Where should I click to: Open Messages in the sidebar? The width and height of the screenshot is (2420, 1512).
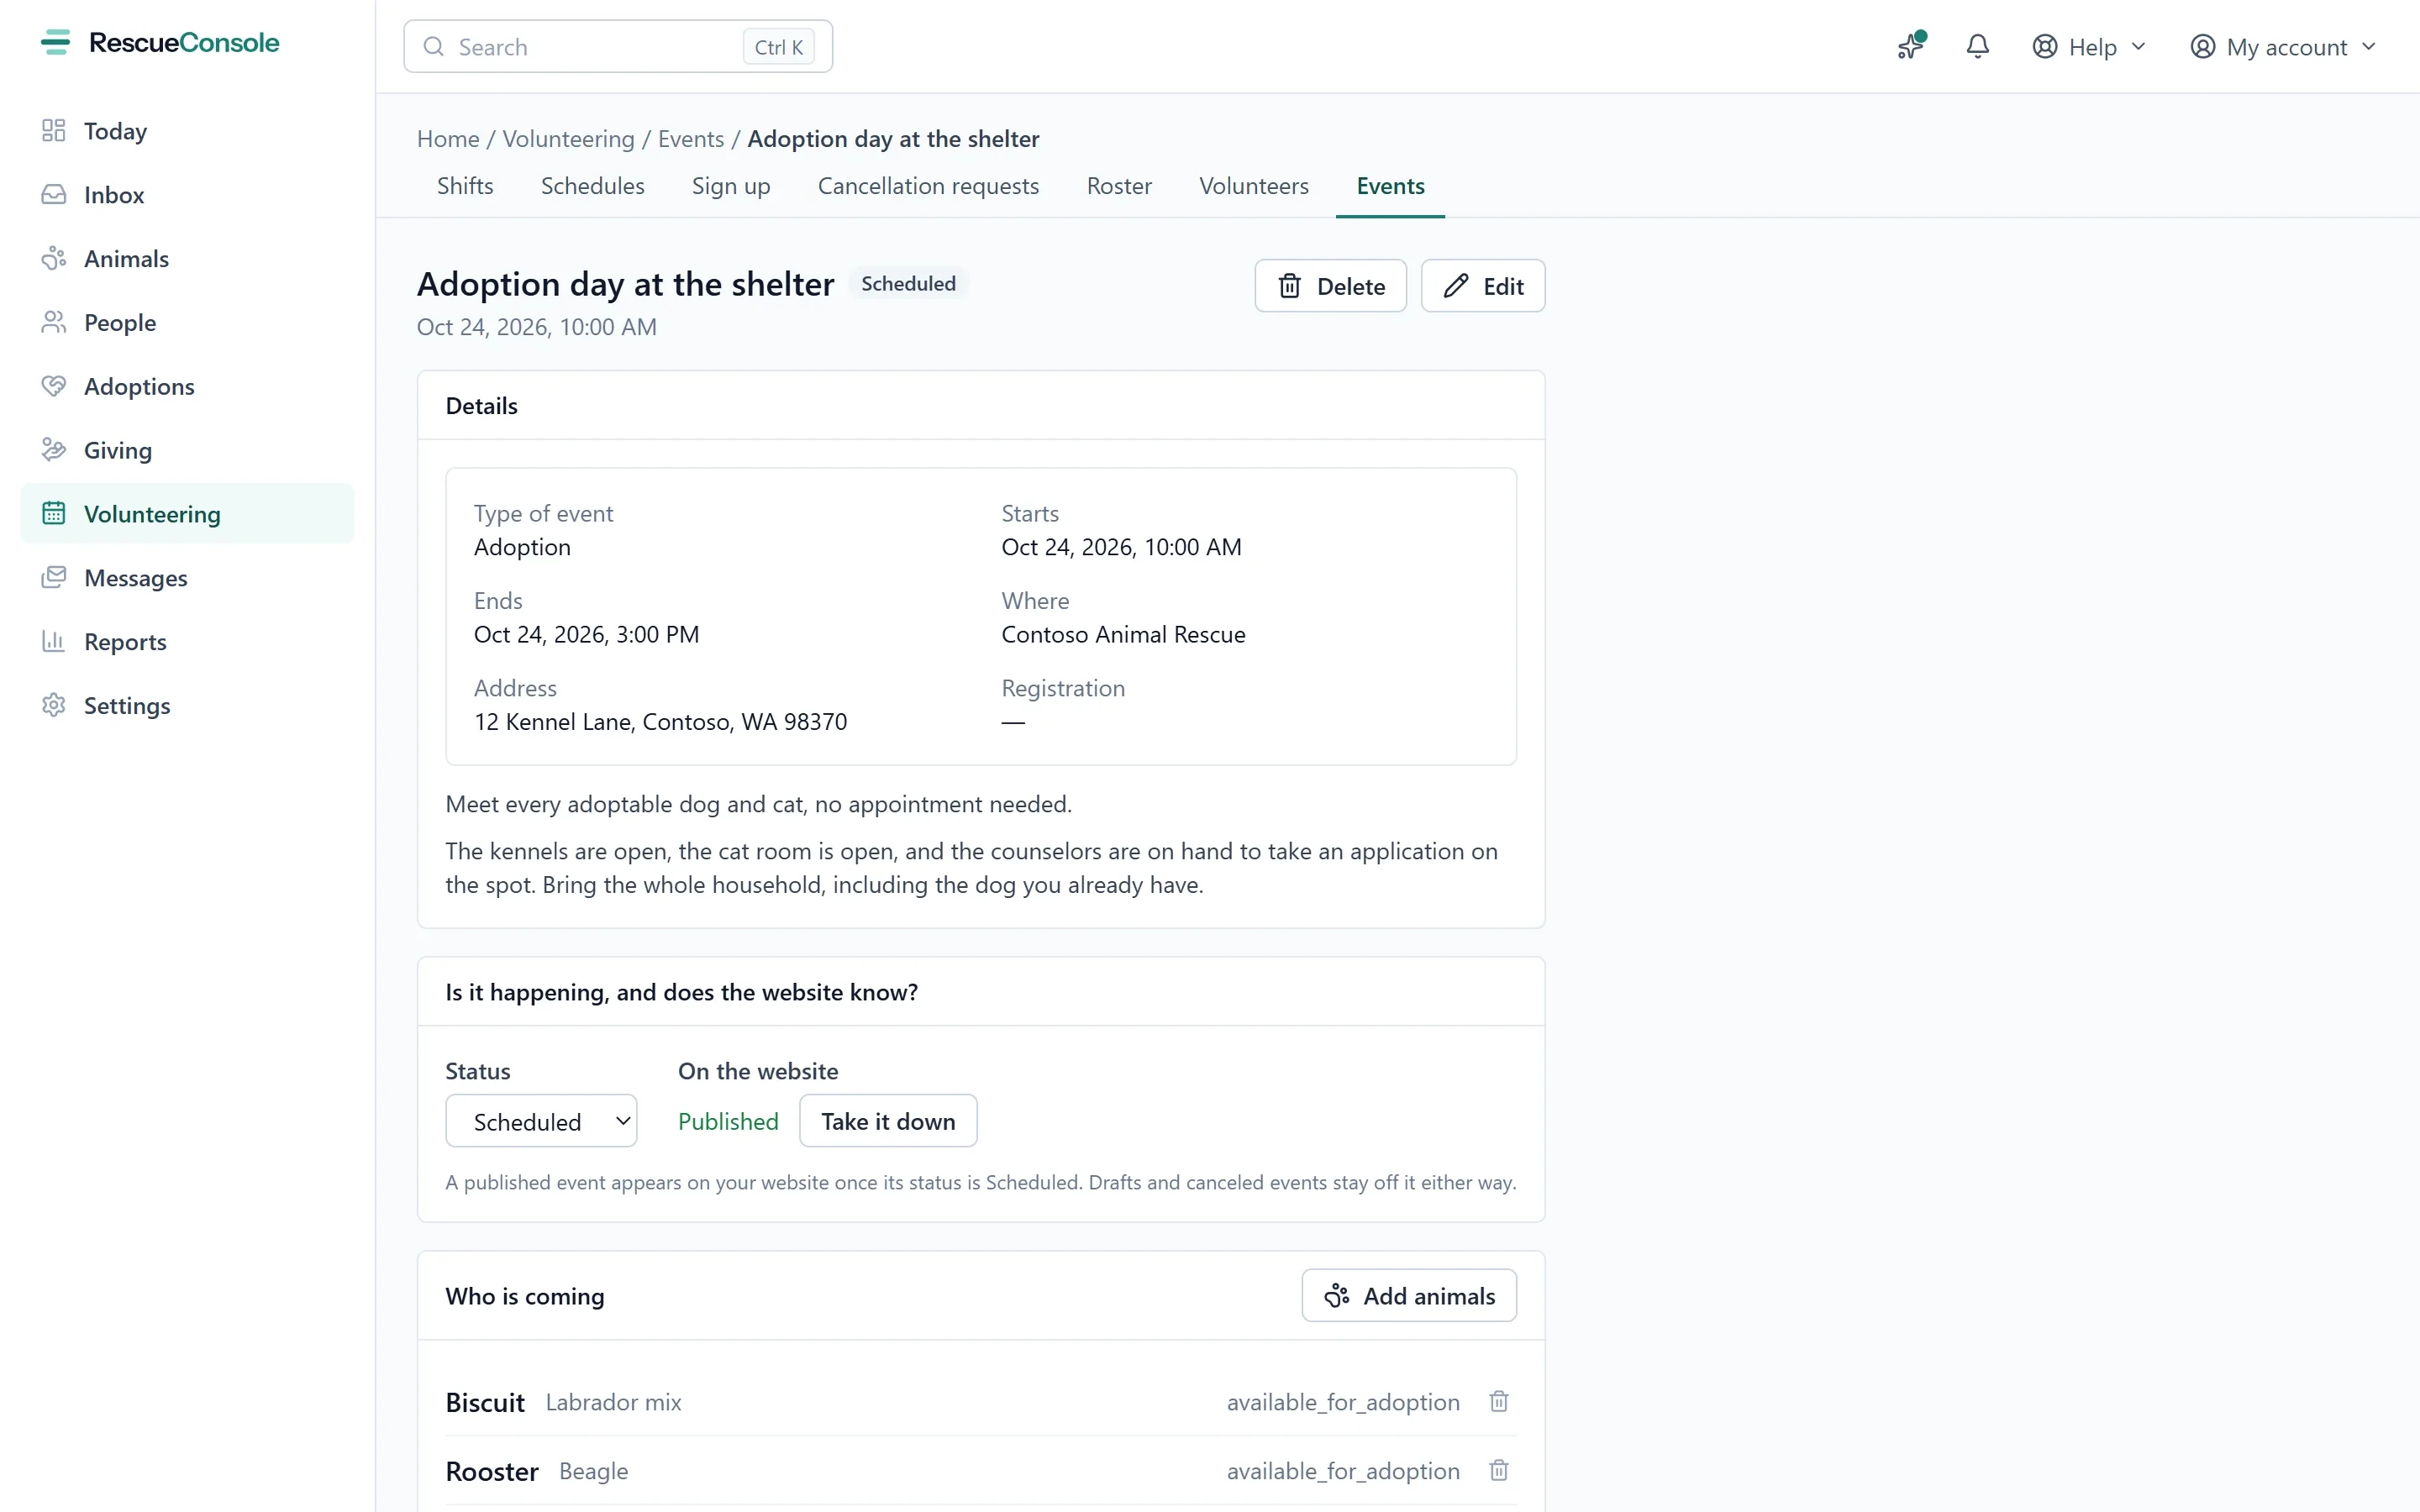click(x=187, y=578)
